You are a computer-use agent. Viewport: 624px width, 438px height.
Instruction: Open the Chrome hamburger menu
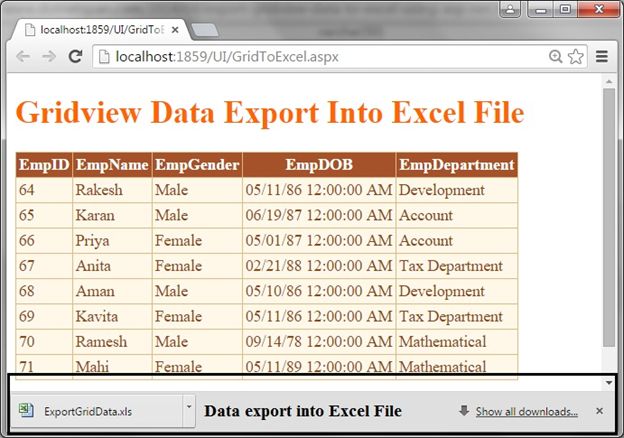pos(602,56)
